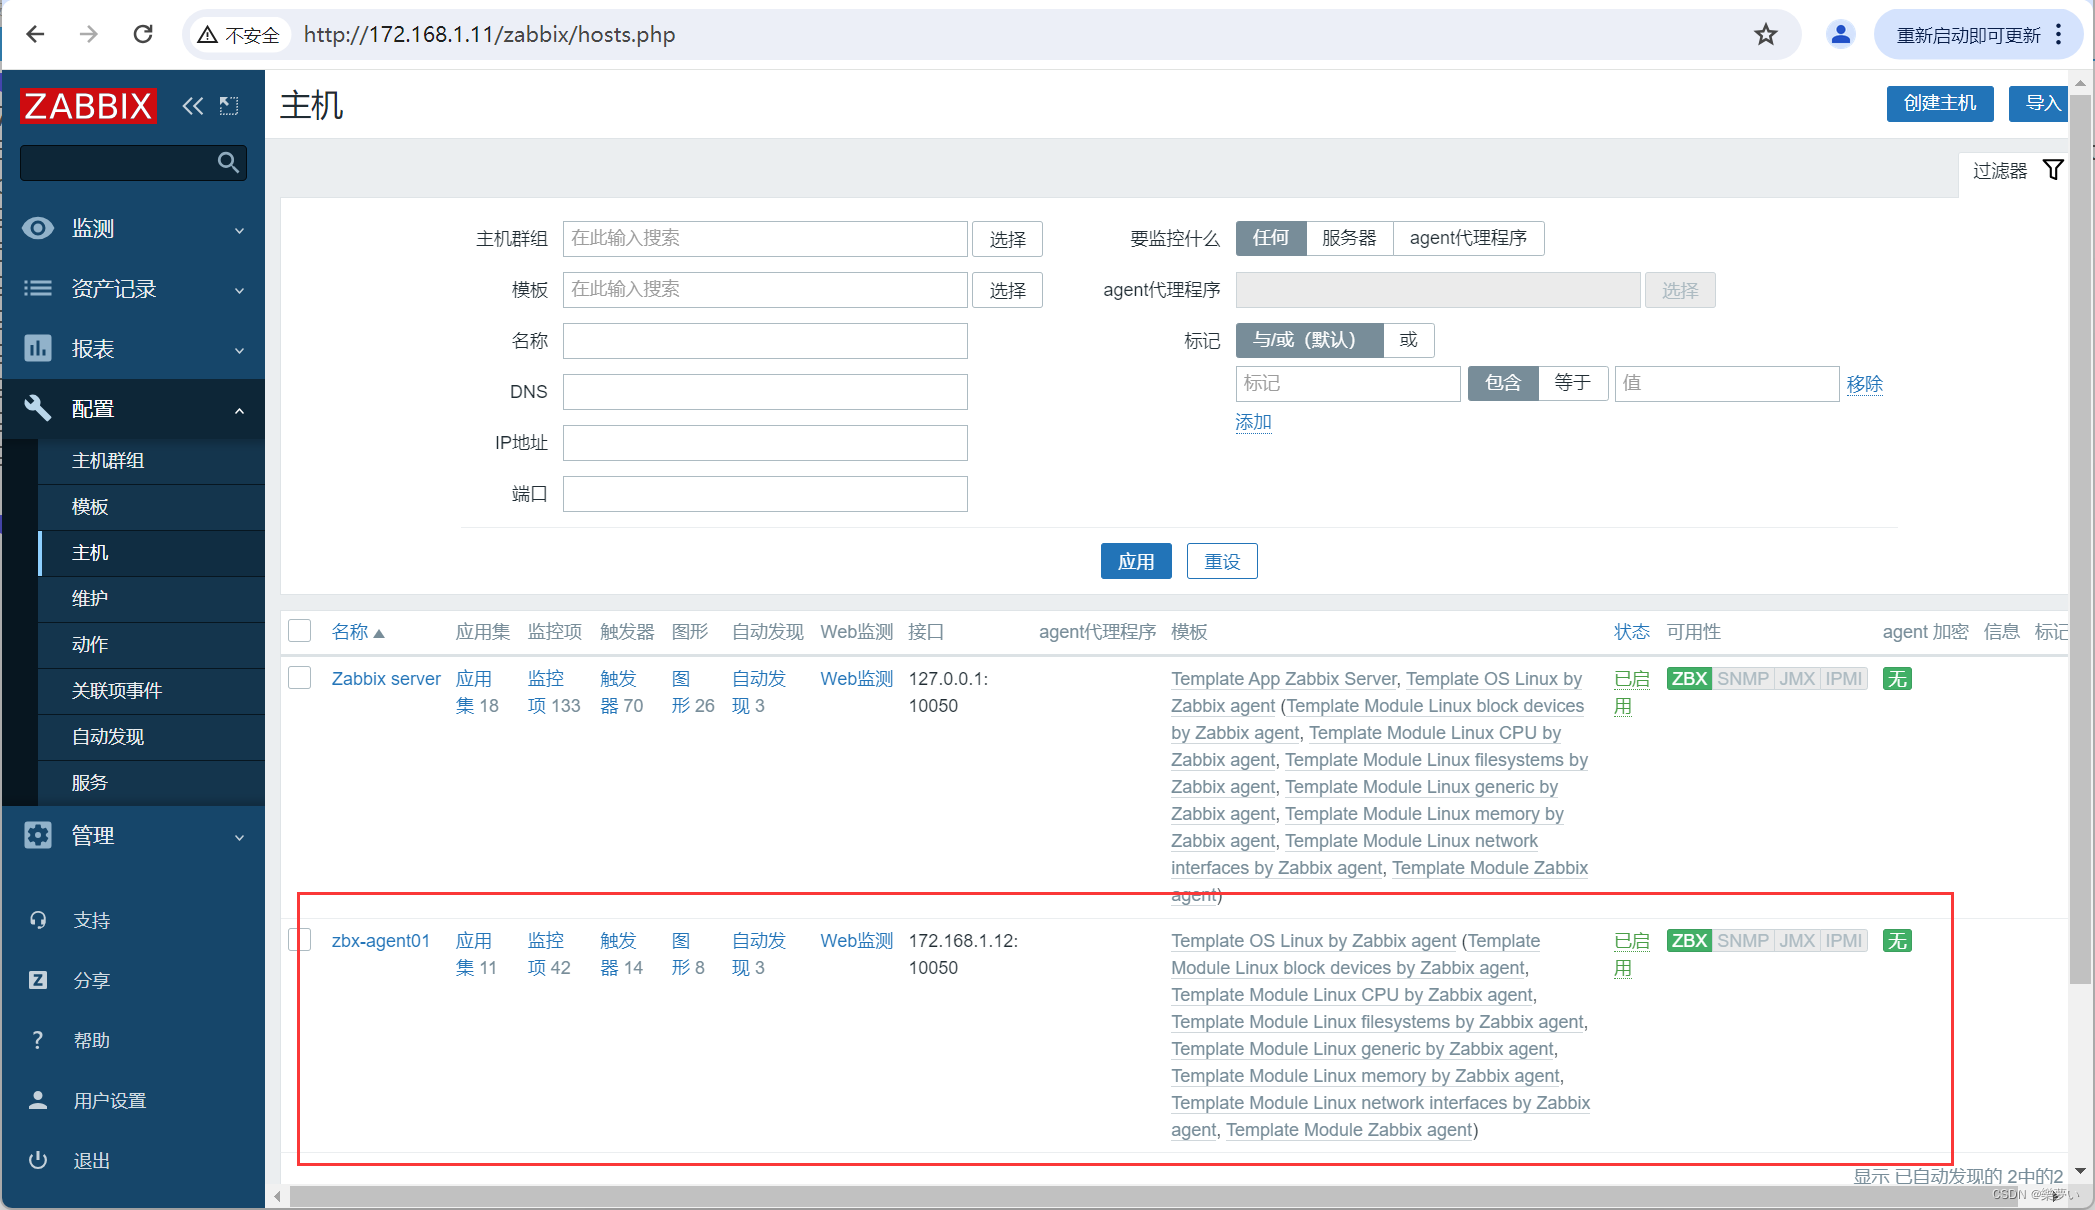Collapse the sidebar with double-arrow icon

point(192,105)
